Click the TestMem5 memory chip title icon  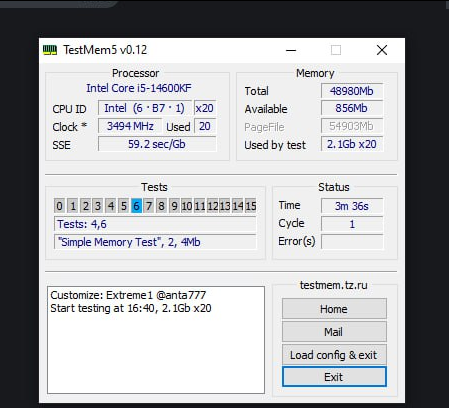tap(50, 50)
